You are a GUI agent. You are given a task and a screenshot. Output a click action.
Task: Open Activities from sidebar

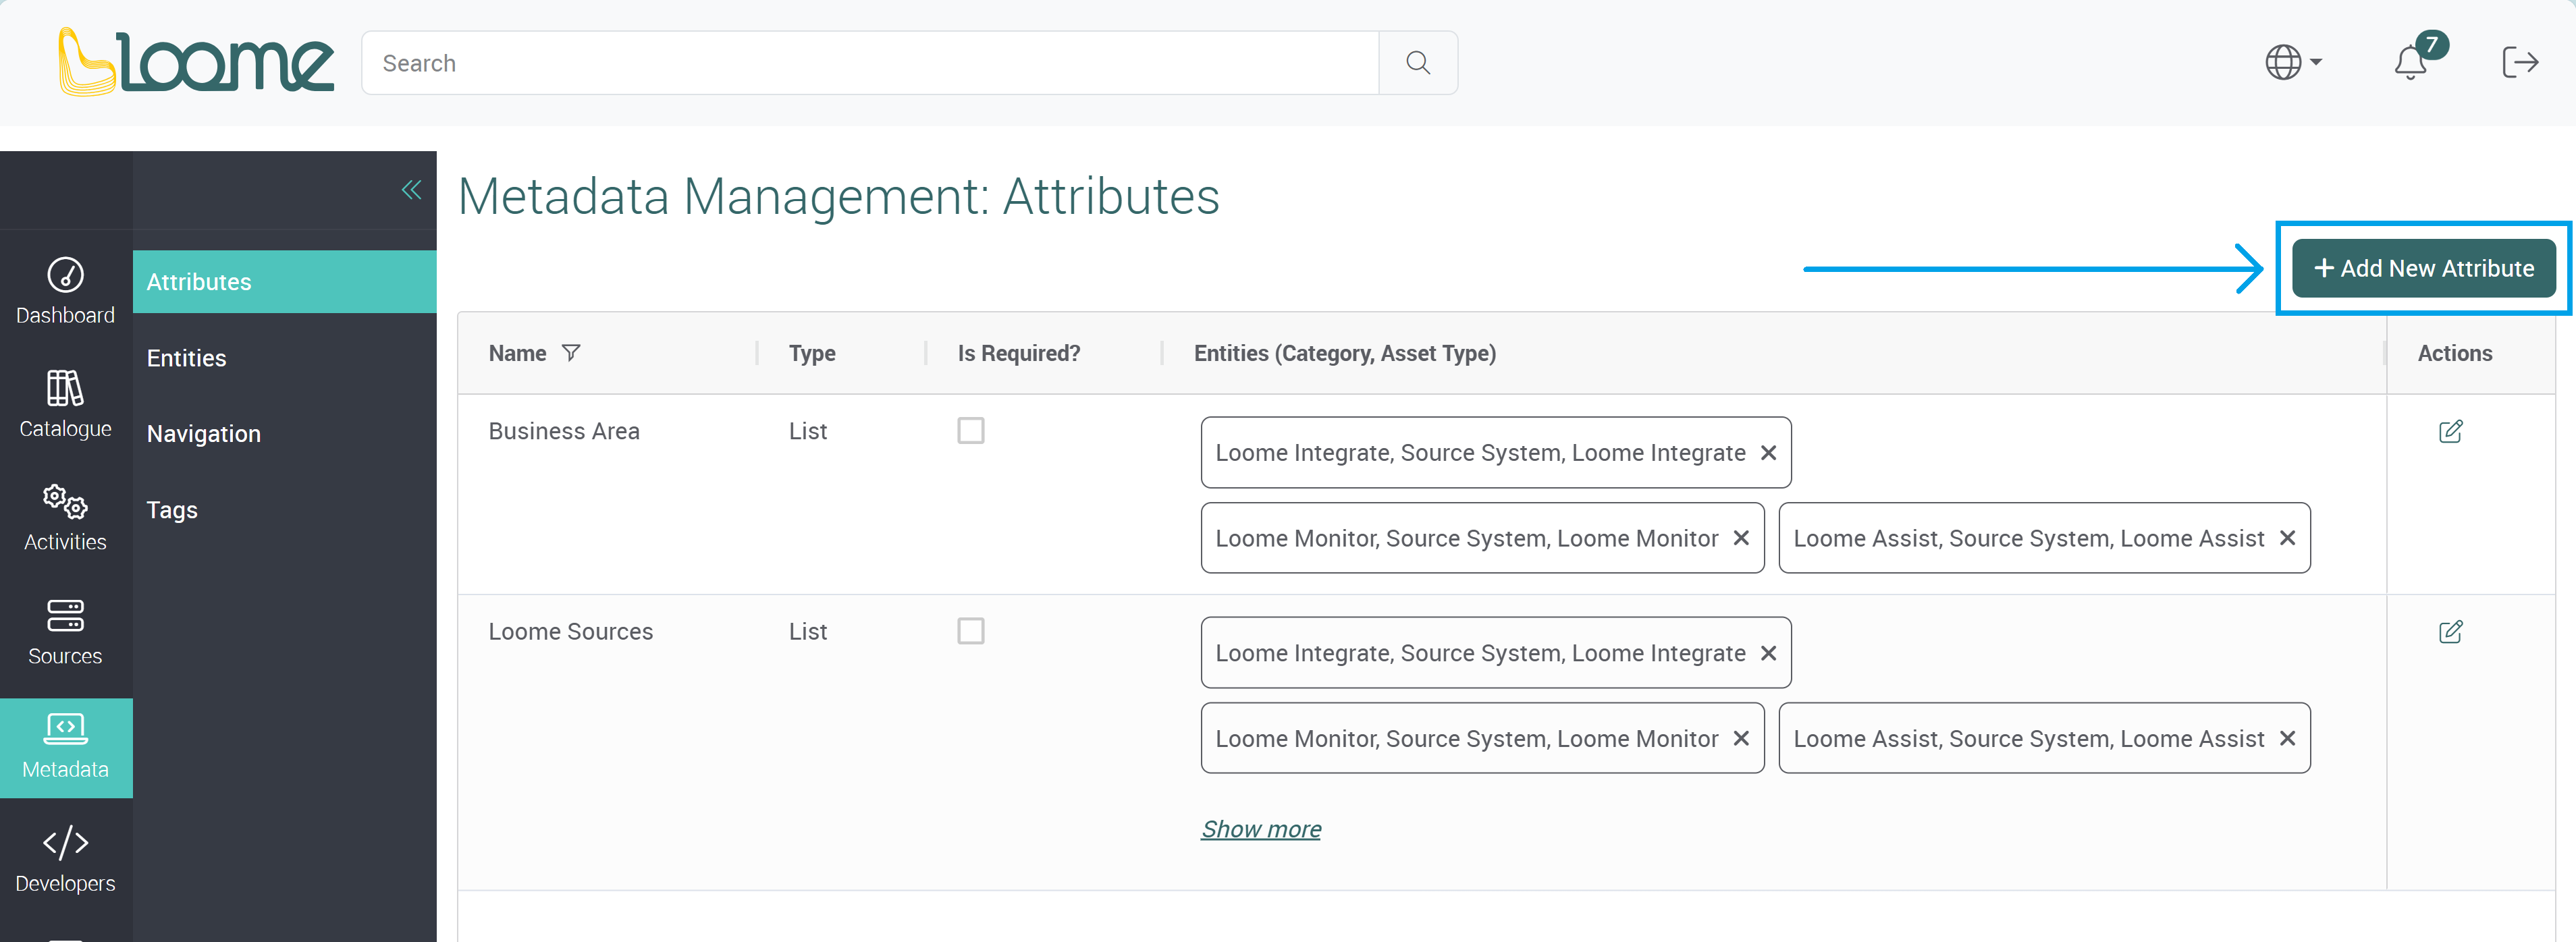tap(66, 518)
